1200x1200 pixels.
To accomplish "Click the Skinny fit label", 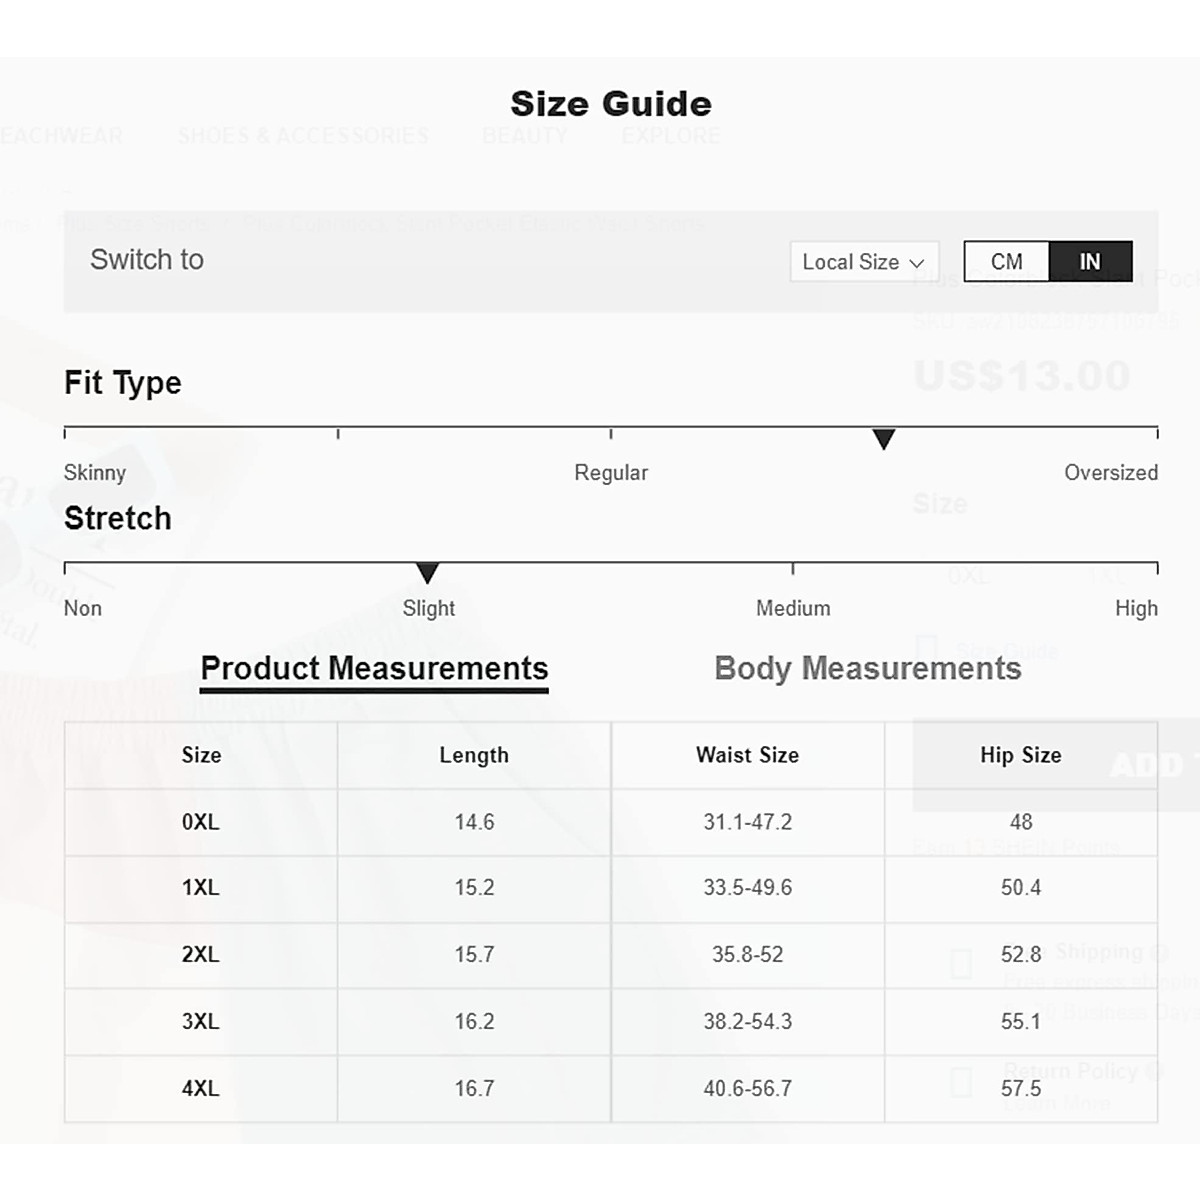I will [x=95, y=473].
